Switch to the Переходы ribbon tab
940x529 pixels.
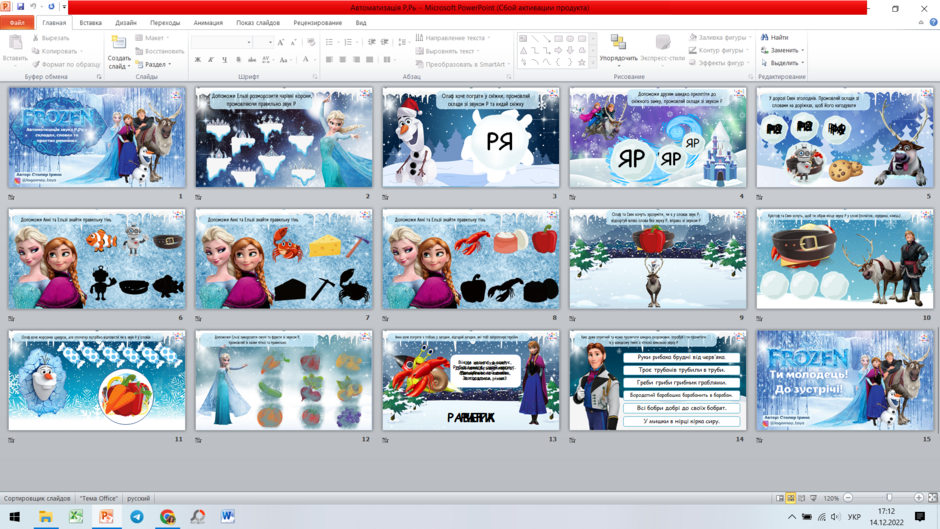[x=165, y=23]
